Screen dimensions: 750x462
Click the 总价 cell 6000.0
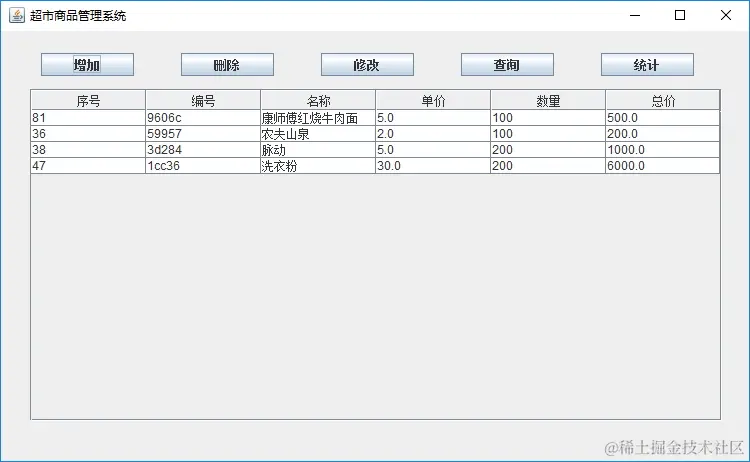tap(663, 166)
